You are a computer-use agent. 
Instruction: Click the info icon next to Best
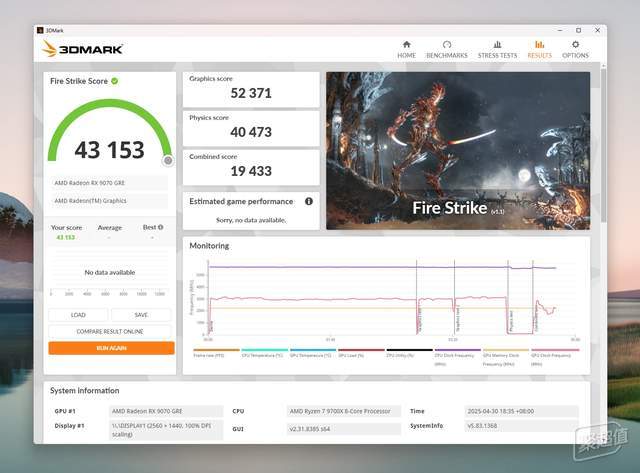[x=160, y=227]
